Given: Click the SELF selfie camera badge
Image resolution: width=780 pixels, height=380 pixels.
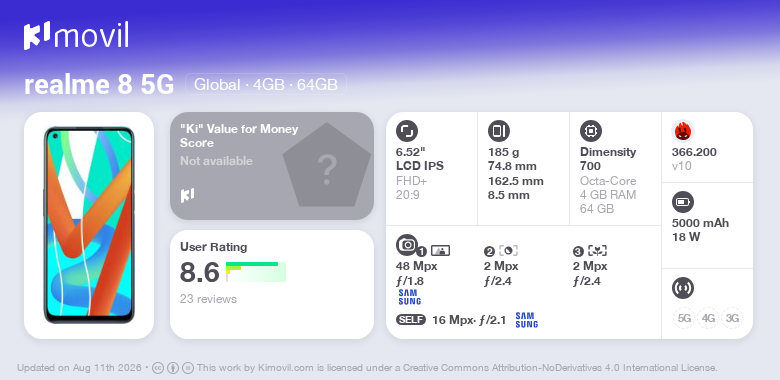Looking at the screenshot, I should [411, 320].
